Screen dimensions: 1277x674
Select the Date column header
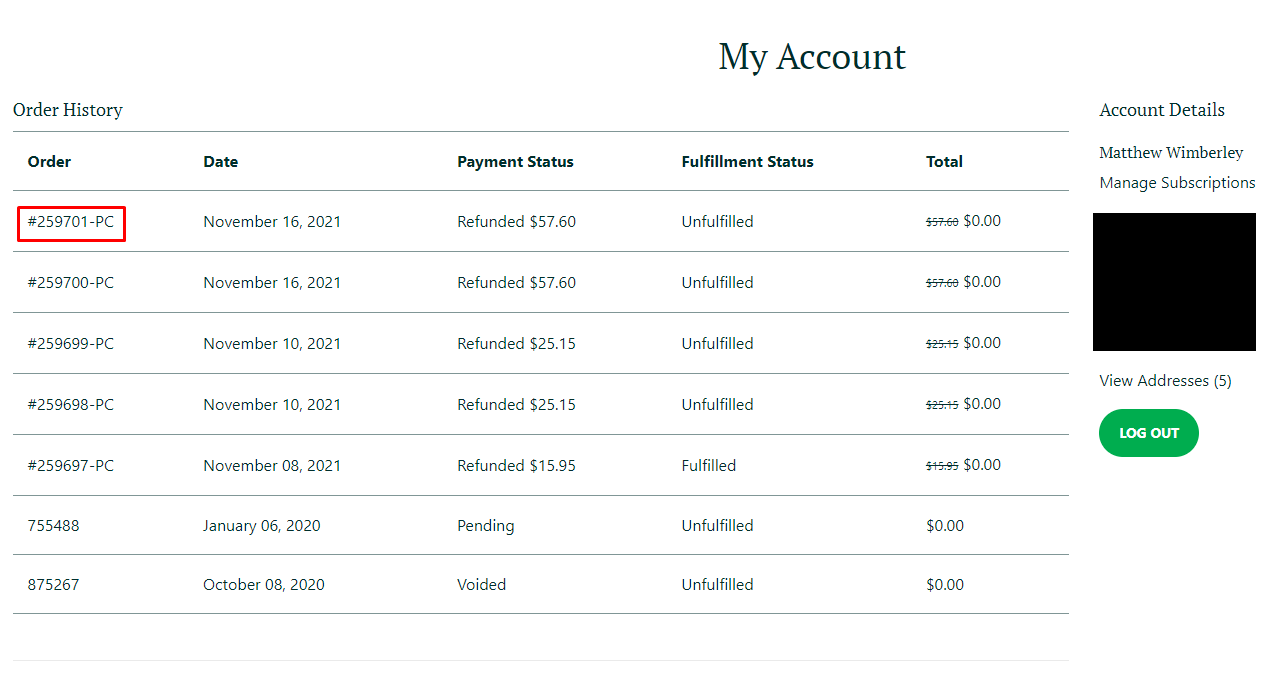pyautogui.click(x=221, y=162)
